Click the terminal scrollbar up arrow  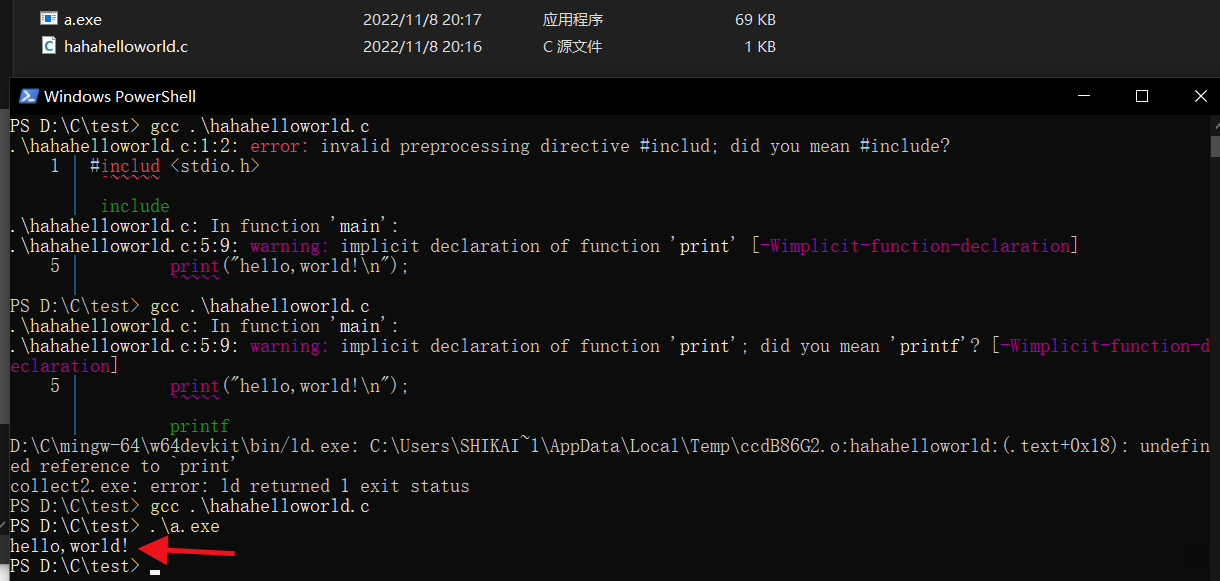[x=1214, y=124]
